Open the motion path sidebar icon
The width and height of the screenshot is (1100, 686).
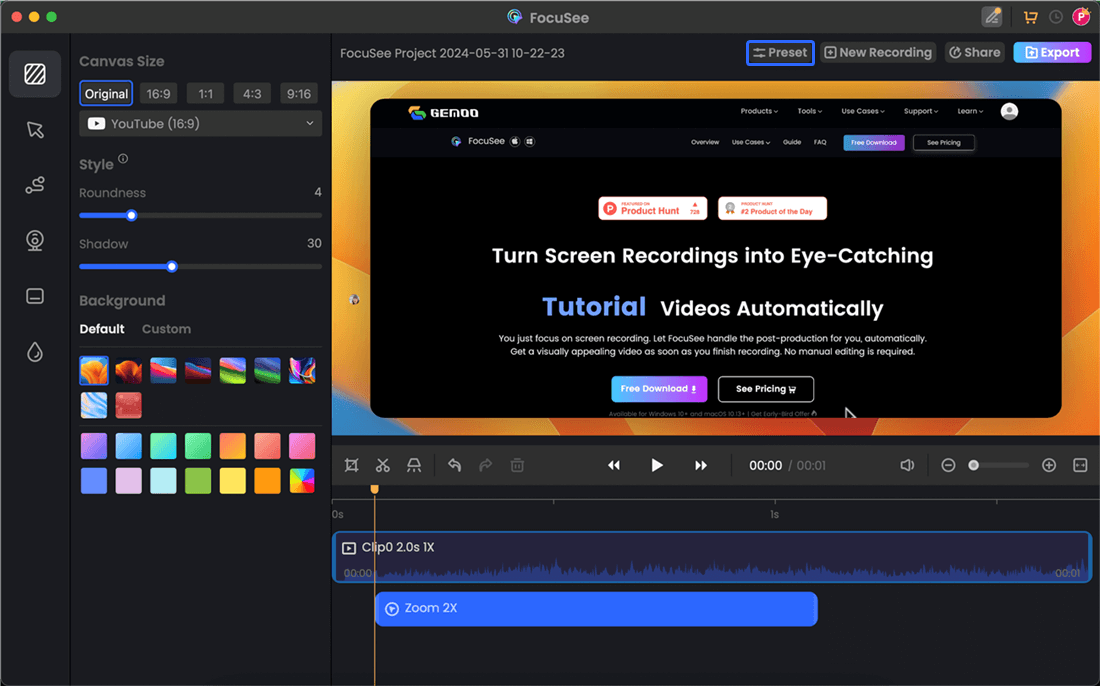tap(35, 185)
